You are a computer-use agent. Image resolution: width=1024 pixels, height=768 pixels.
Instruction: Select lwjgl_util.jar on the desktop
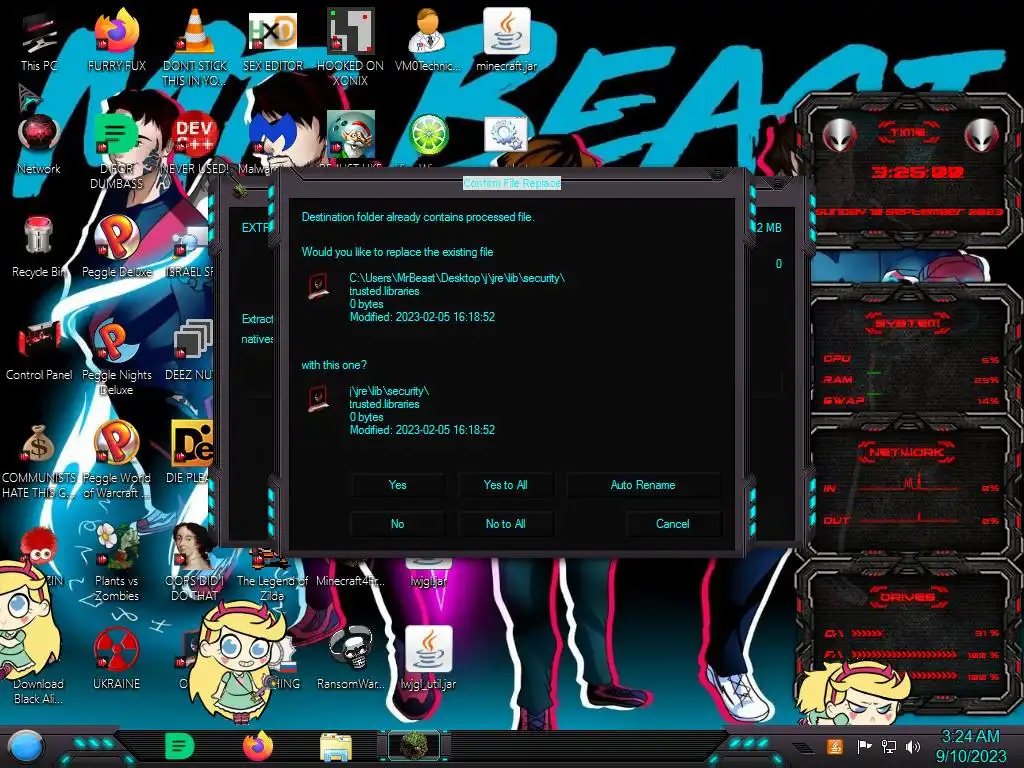coord(428,658)
